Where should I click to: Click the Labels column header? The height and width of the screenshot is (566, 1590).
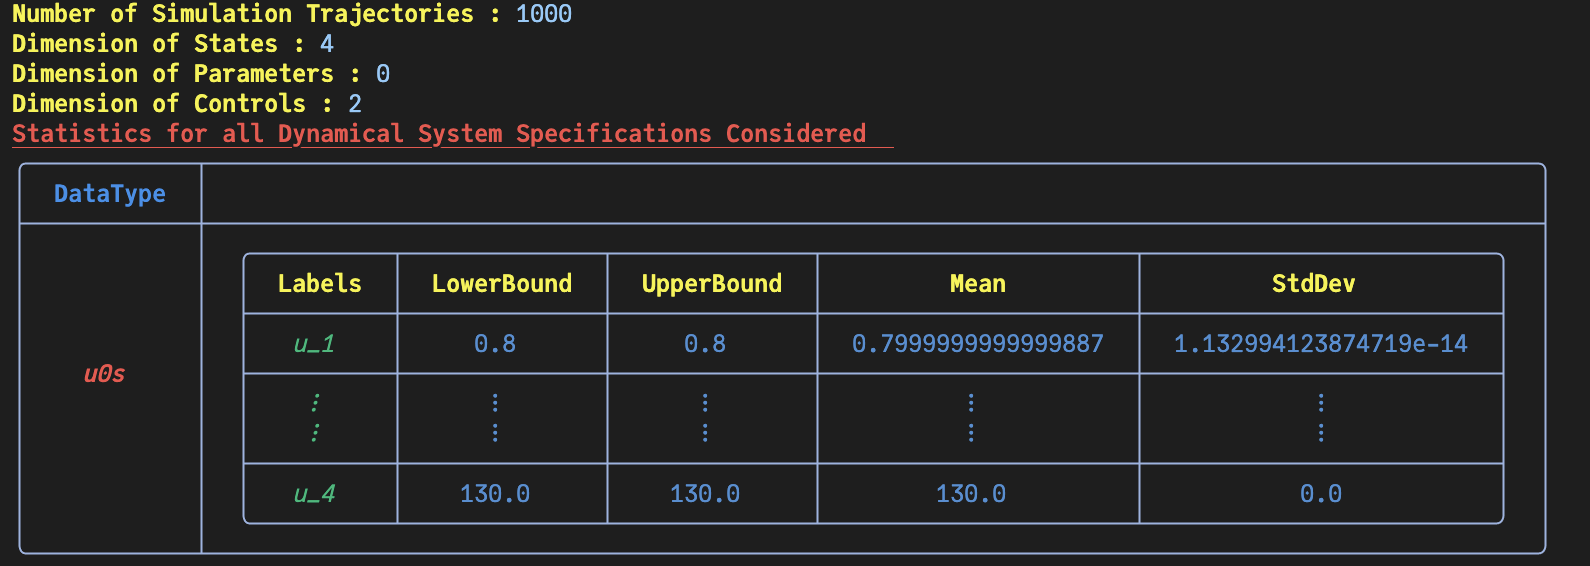point(320,284)
